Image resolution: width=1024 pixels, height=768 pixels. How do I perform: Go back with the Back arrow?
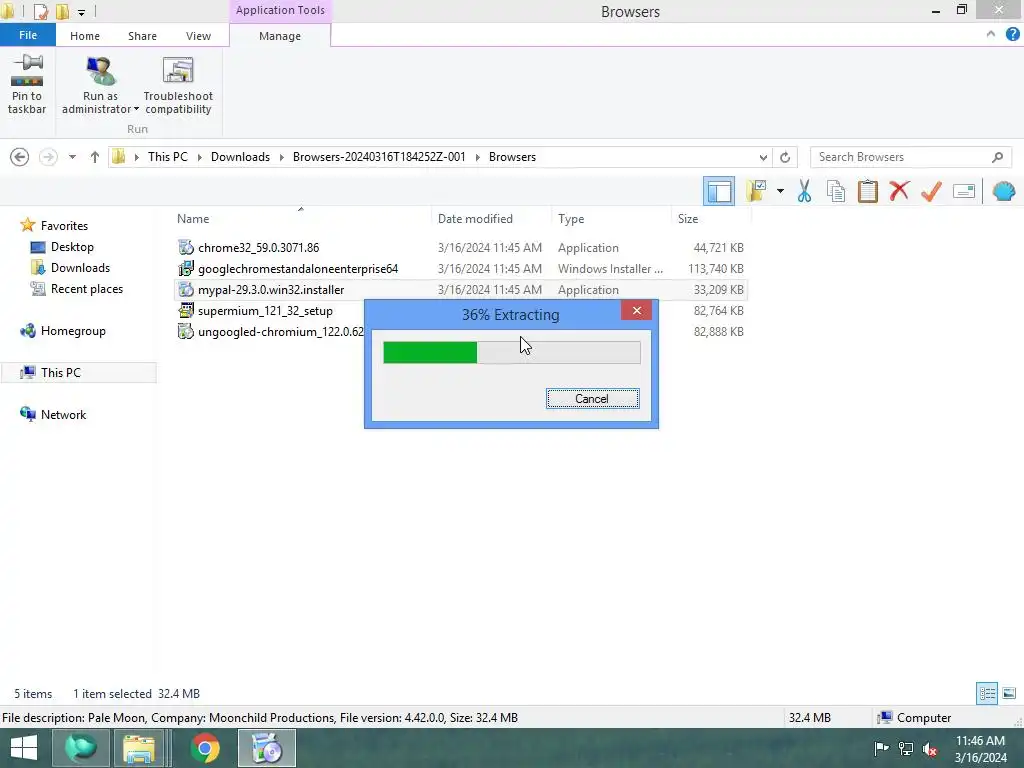20,157
